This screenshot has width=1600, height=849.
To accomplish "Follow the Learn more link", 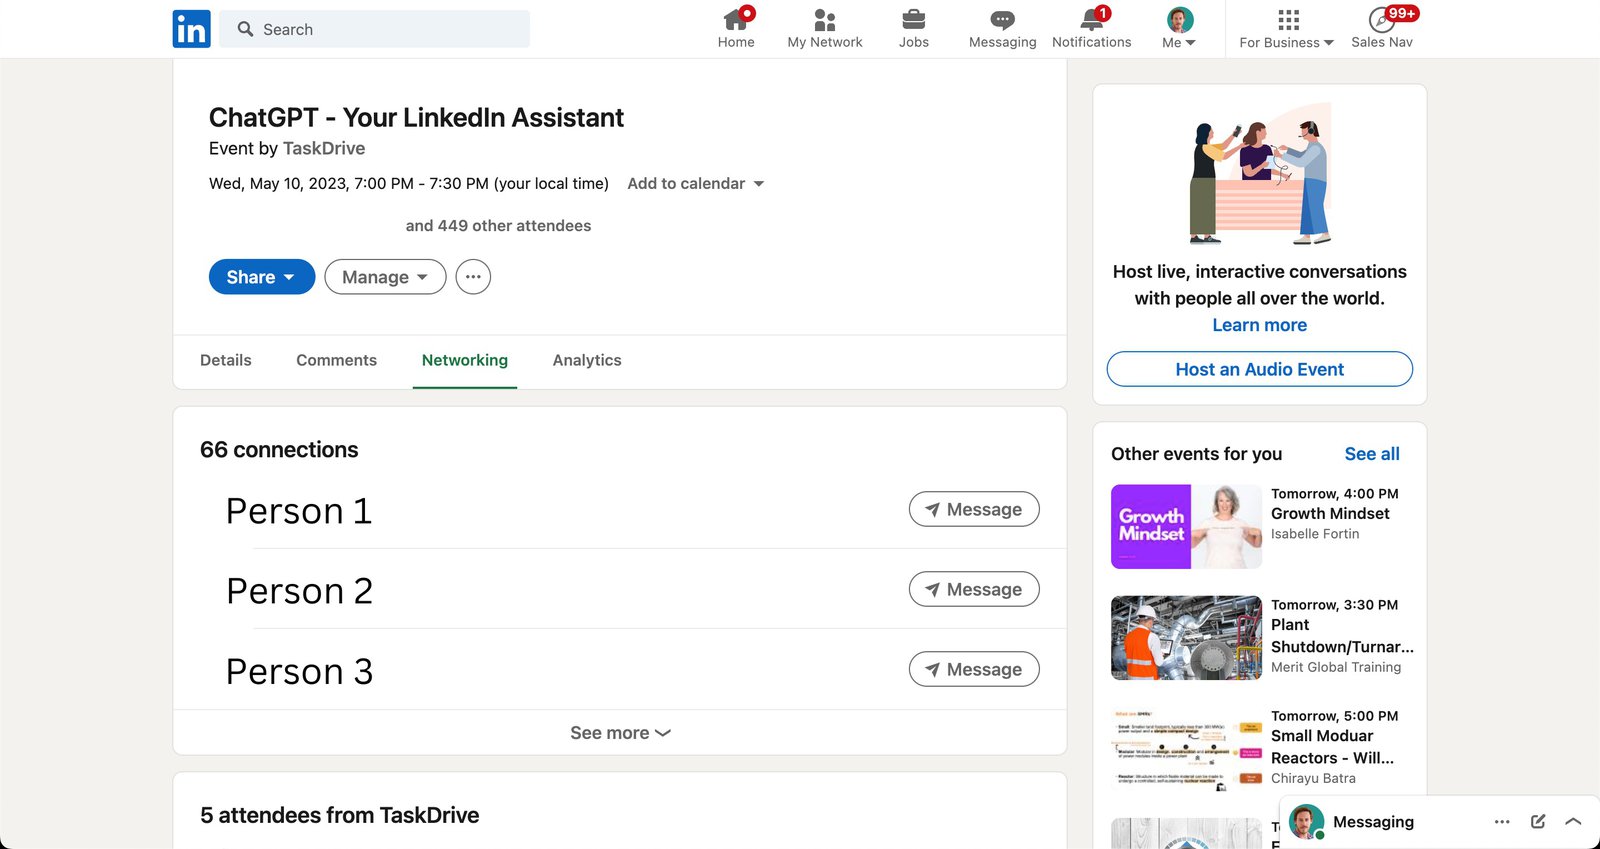I will (1259, 325).
